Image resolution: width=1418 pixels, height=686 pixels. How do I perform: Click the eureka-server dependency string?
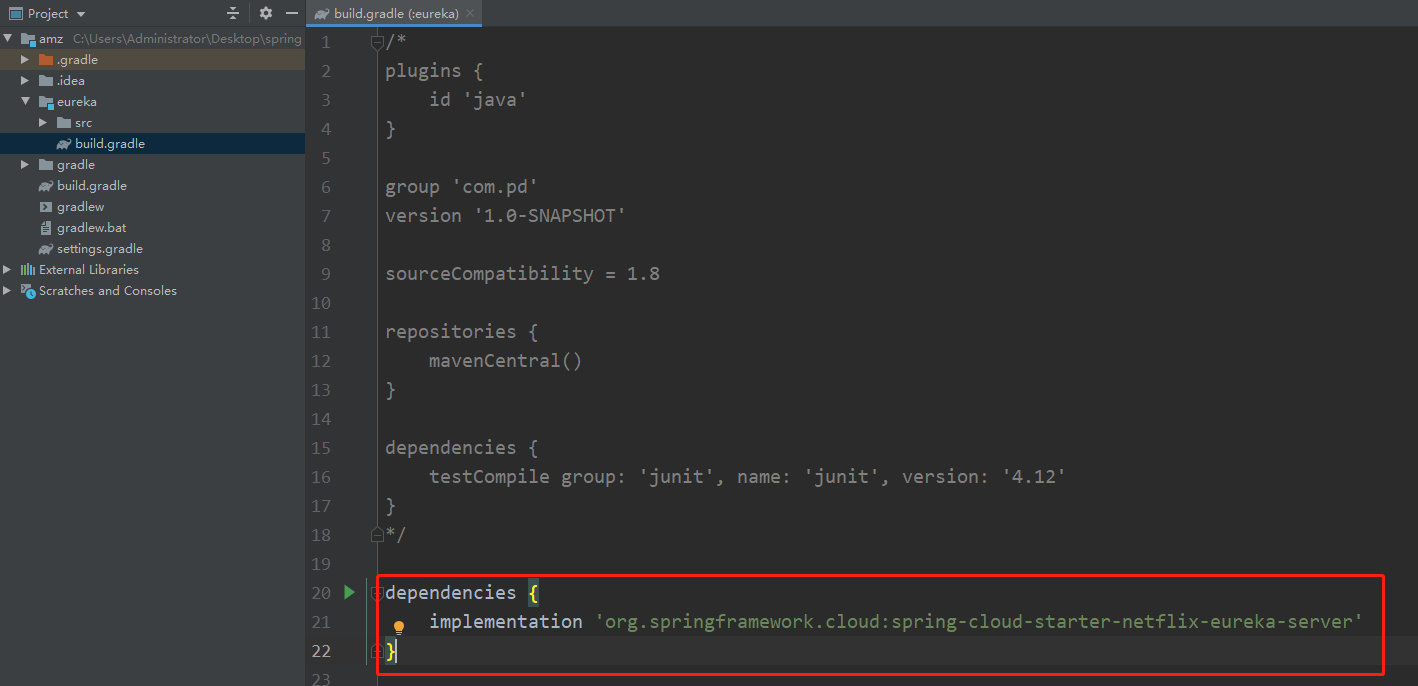coord(979,622)
